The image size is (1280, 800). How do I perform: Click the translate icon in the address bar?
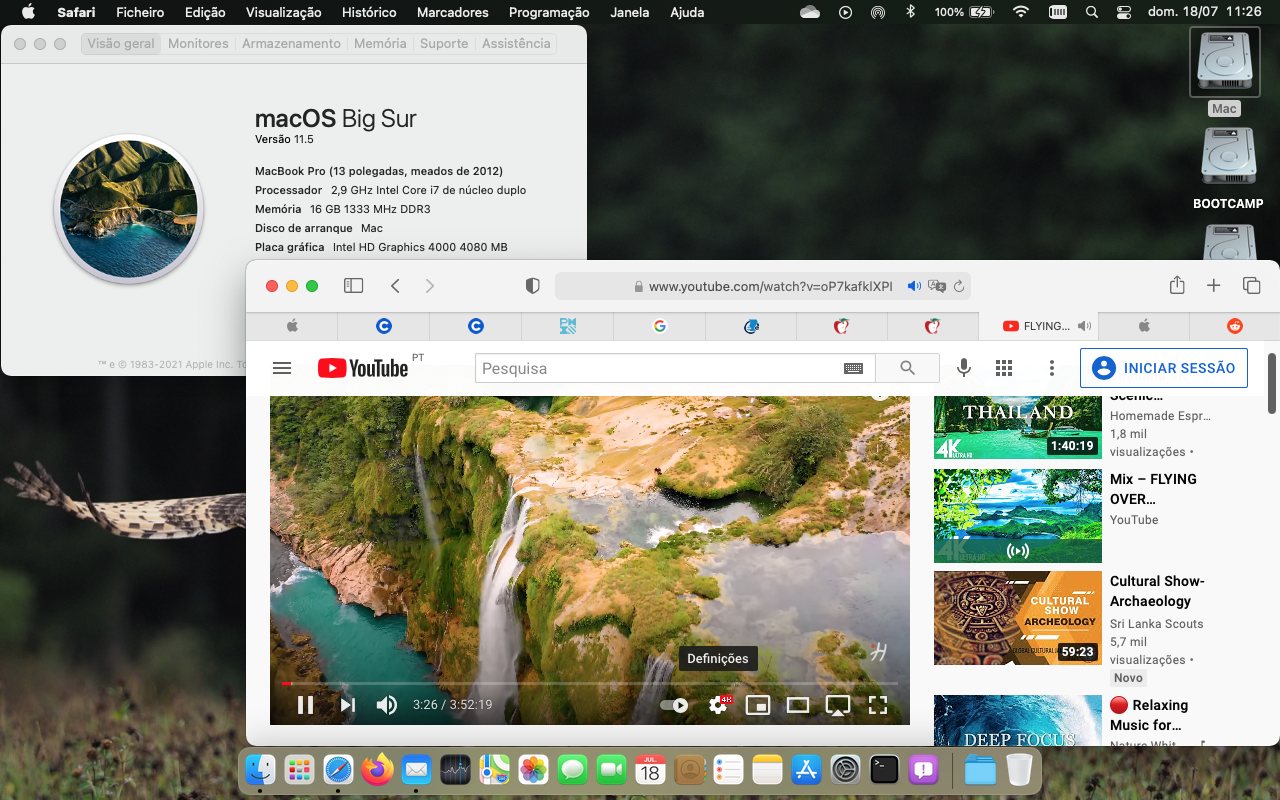click(x=937, y=286)
